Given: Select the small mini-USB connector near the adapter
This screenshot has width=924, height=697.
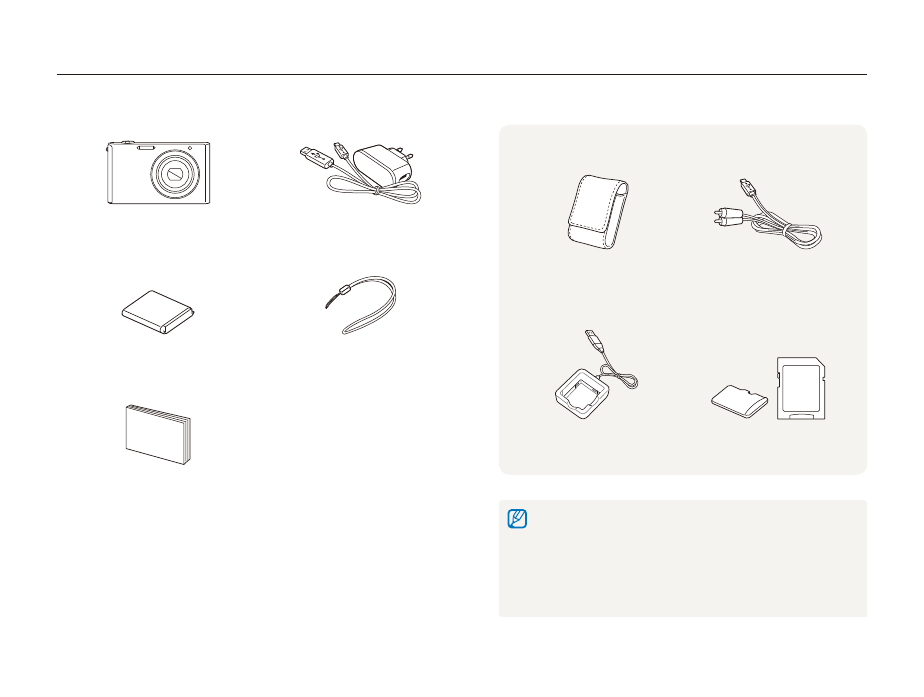Looking at the screenshot, I should click(341, 151).
